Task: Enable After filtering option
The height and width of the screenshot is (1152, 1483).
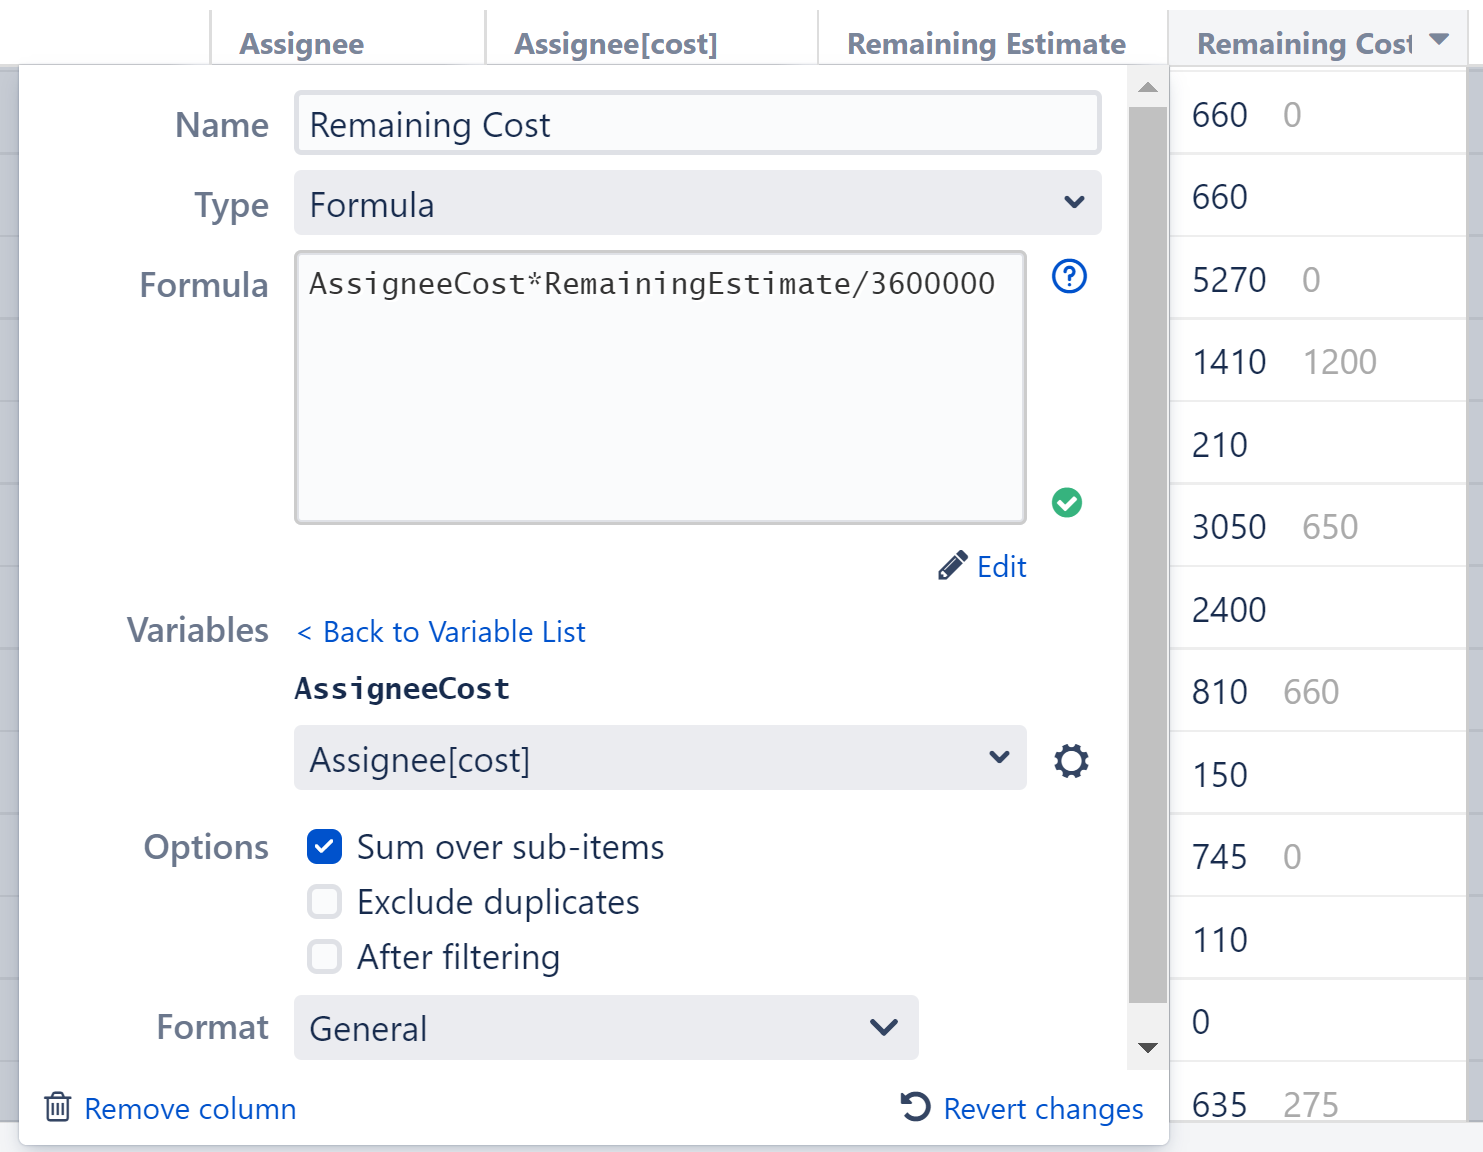Action: (323, 956)
